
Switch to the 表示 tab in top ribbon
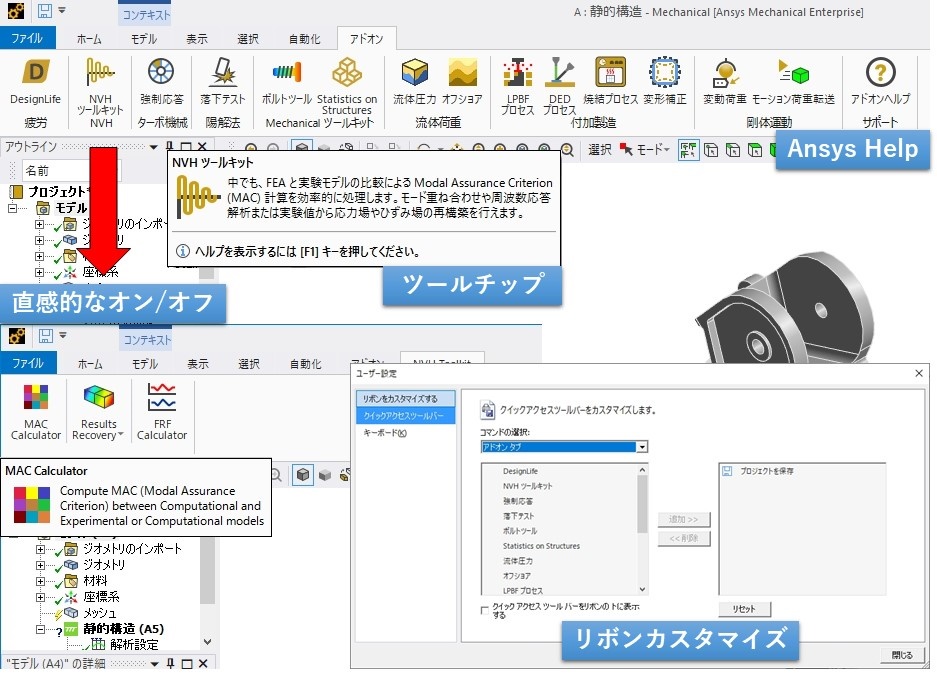[197, 39]
